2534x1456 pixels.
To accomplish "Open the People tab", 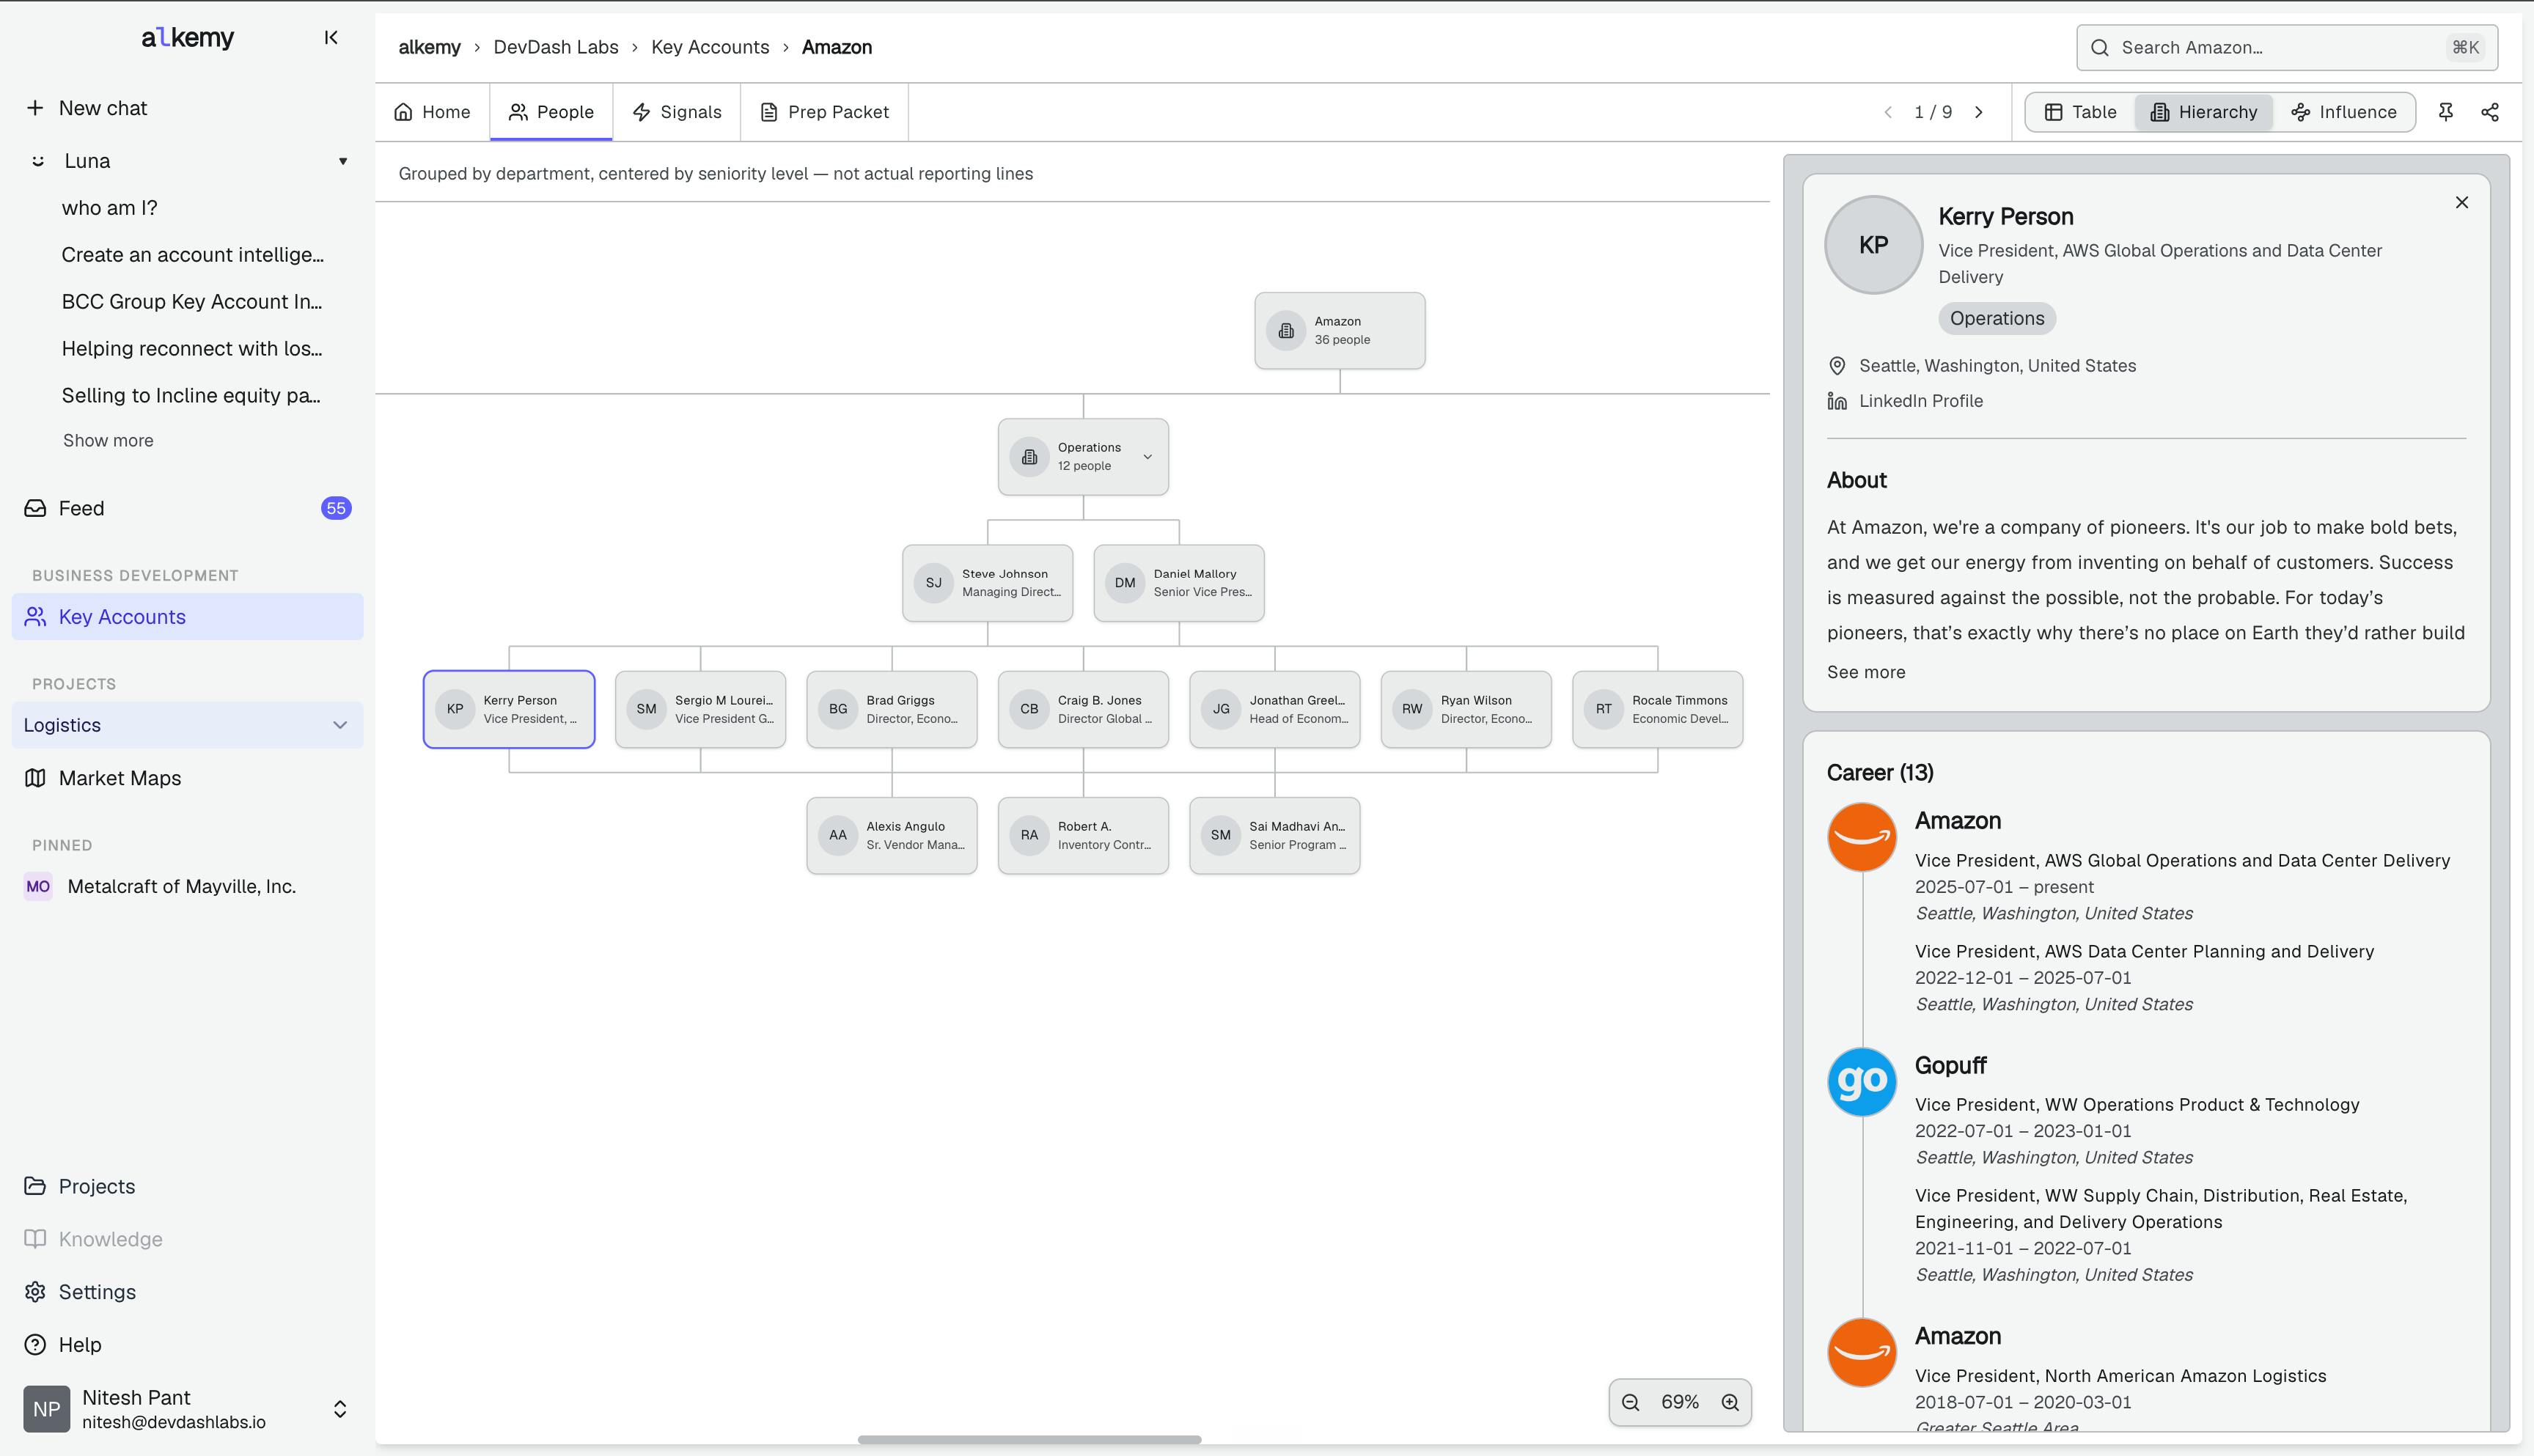I will point(551,112).
